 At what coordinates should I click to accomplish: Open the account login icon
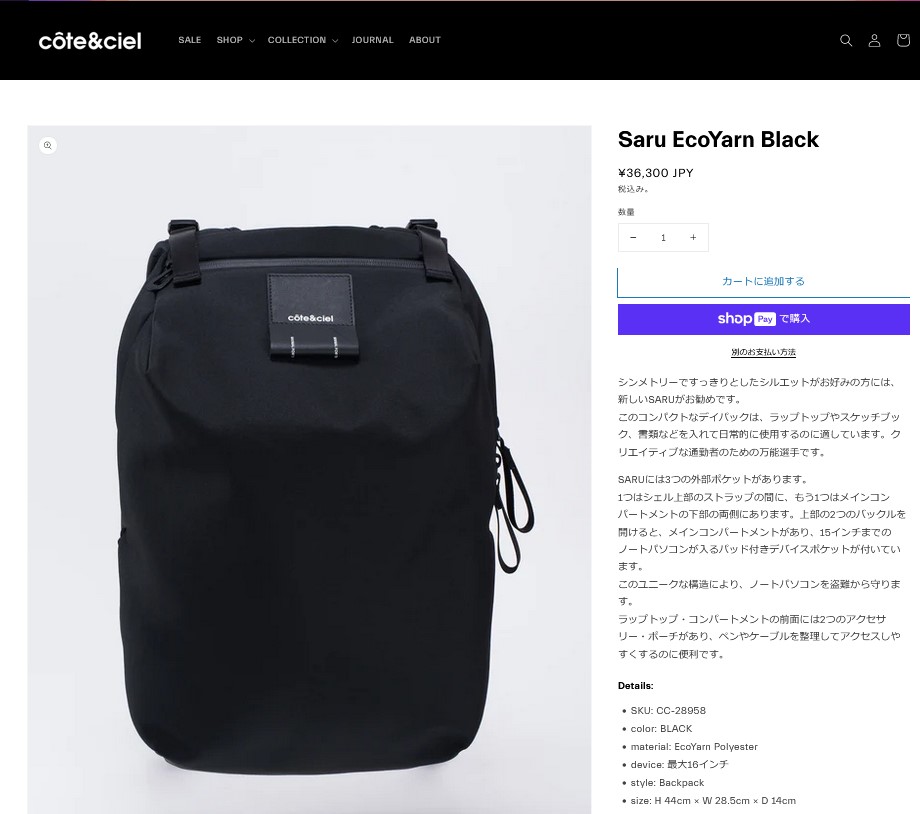[x=874, y=40]
